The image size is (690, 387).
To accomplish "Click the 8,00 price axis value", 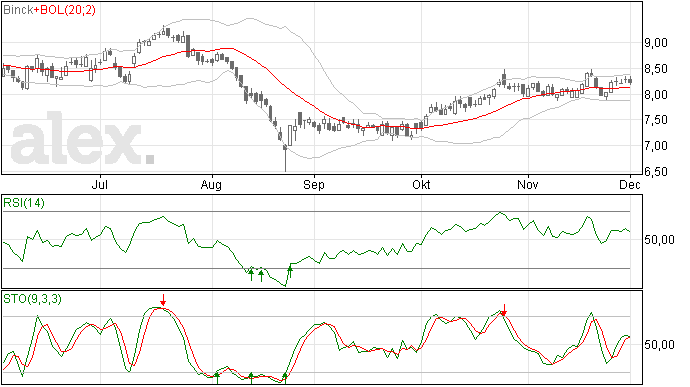I will 656,95.
